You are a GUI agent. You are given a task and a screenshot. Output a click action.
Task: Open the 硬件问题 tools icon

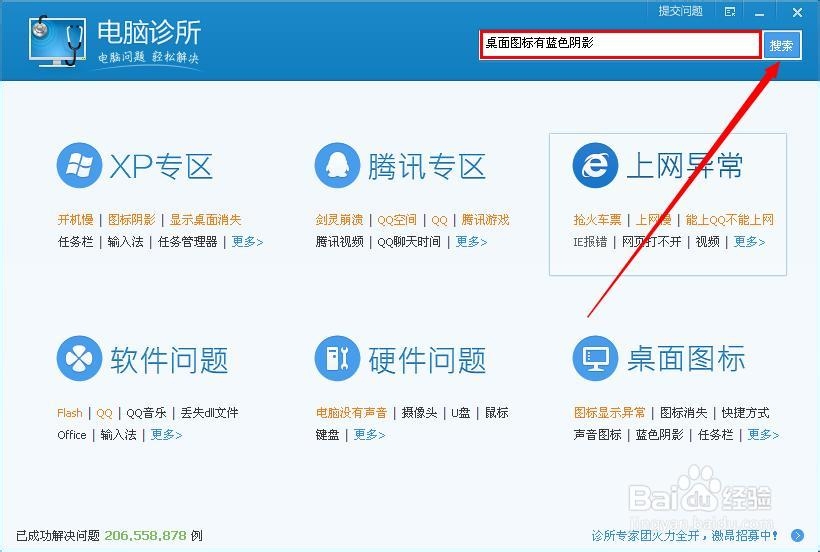click(x=337, y=359)
